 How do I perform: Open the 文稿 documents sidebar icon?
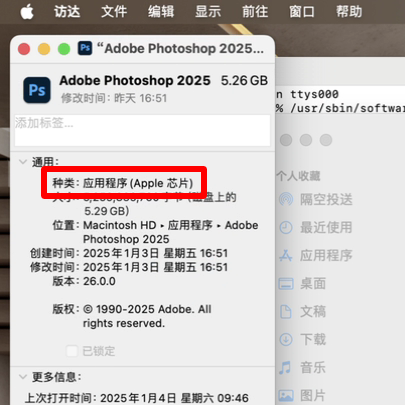286,312
